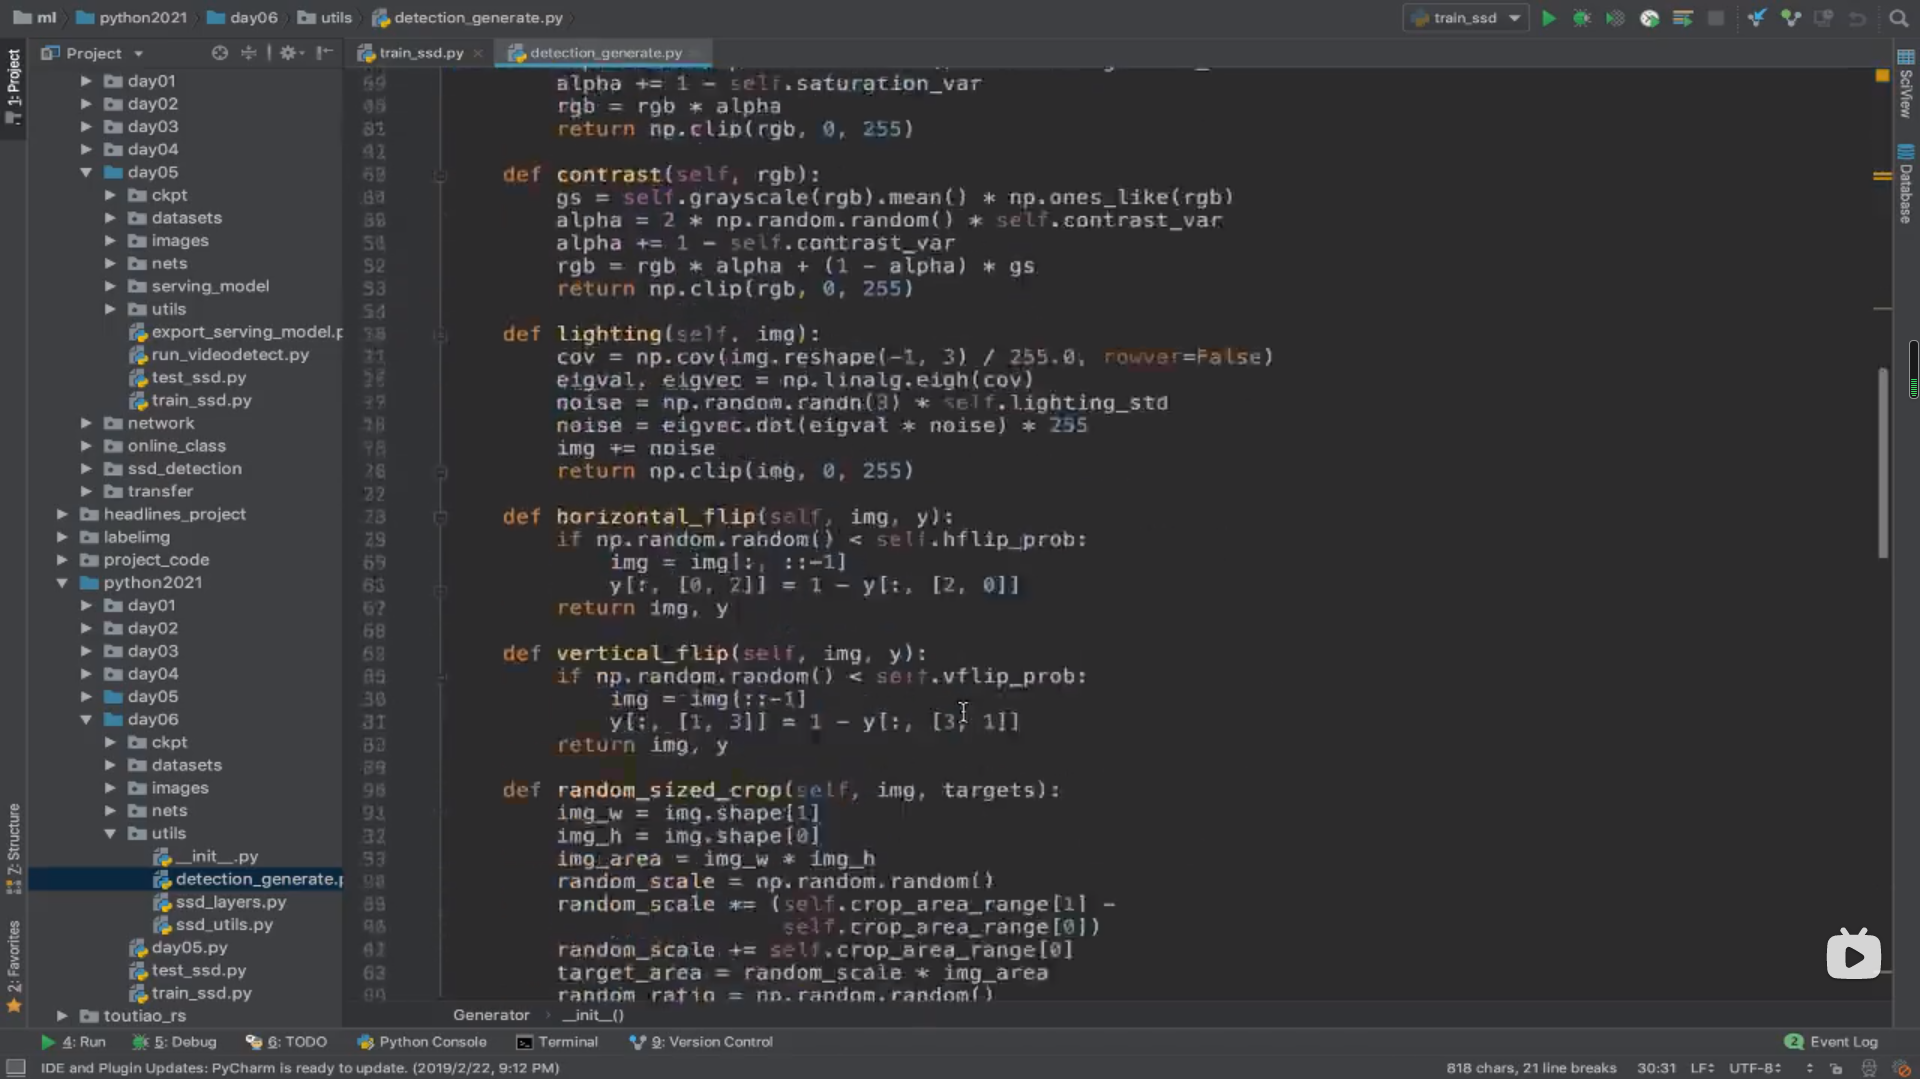Viewport: 1920px width, 1079px height.
Task: Click the Git branch status icon
Action: click(x=1809, y=1068)
